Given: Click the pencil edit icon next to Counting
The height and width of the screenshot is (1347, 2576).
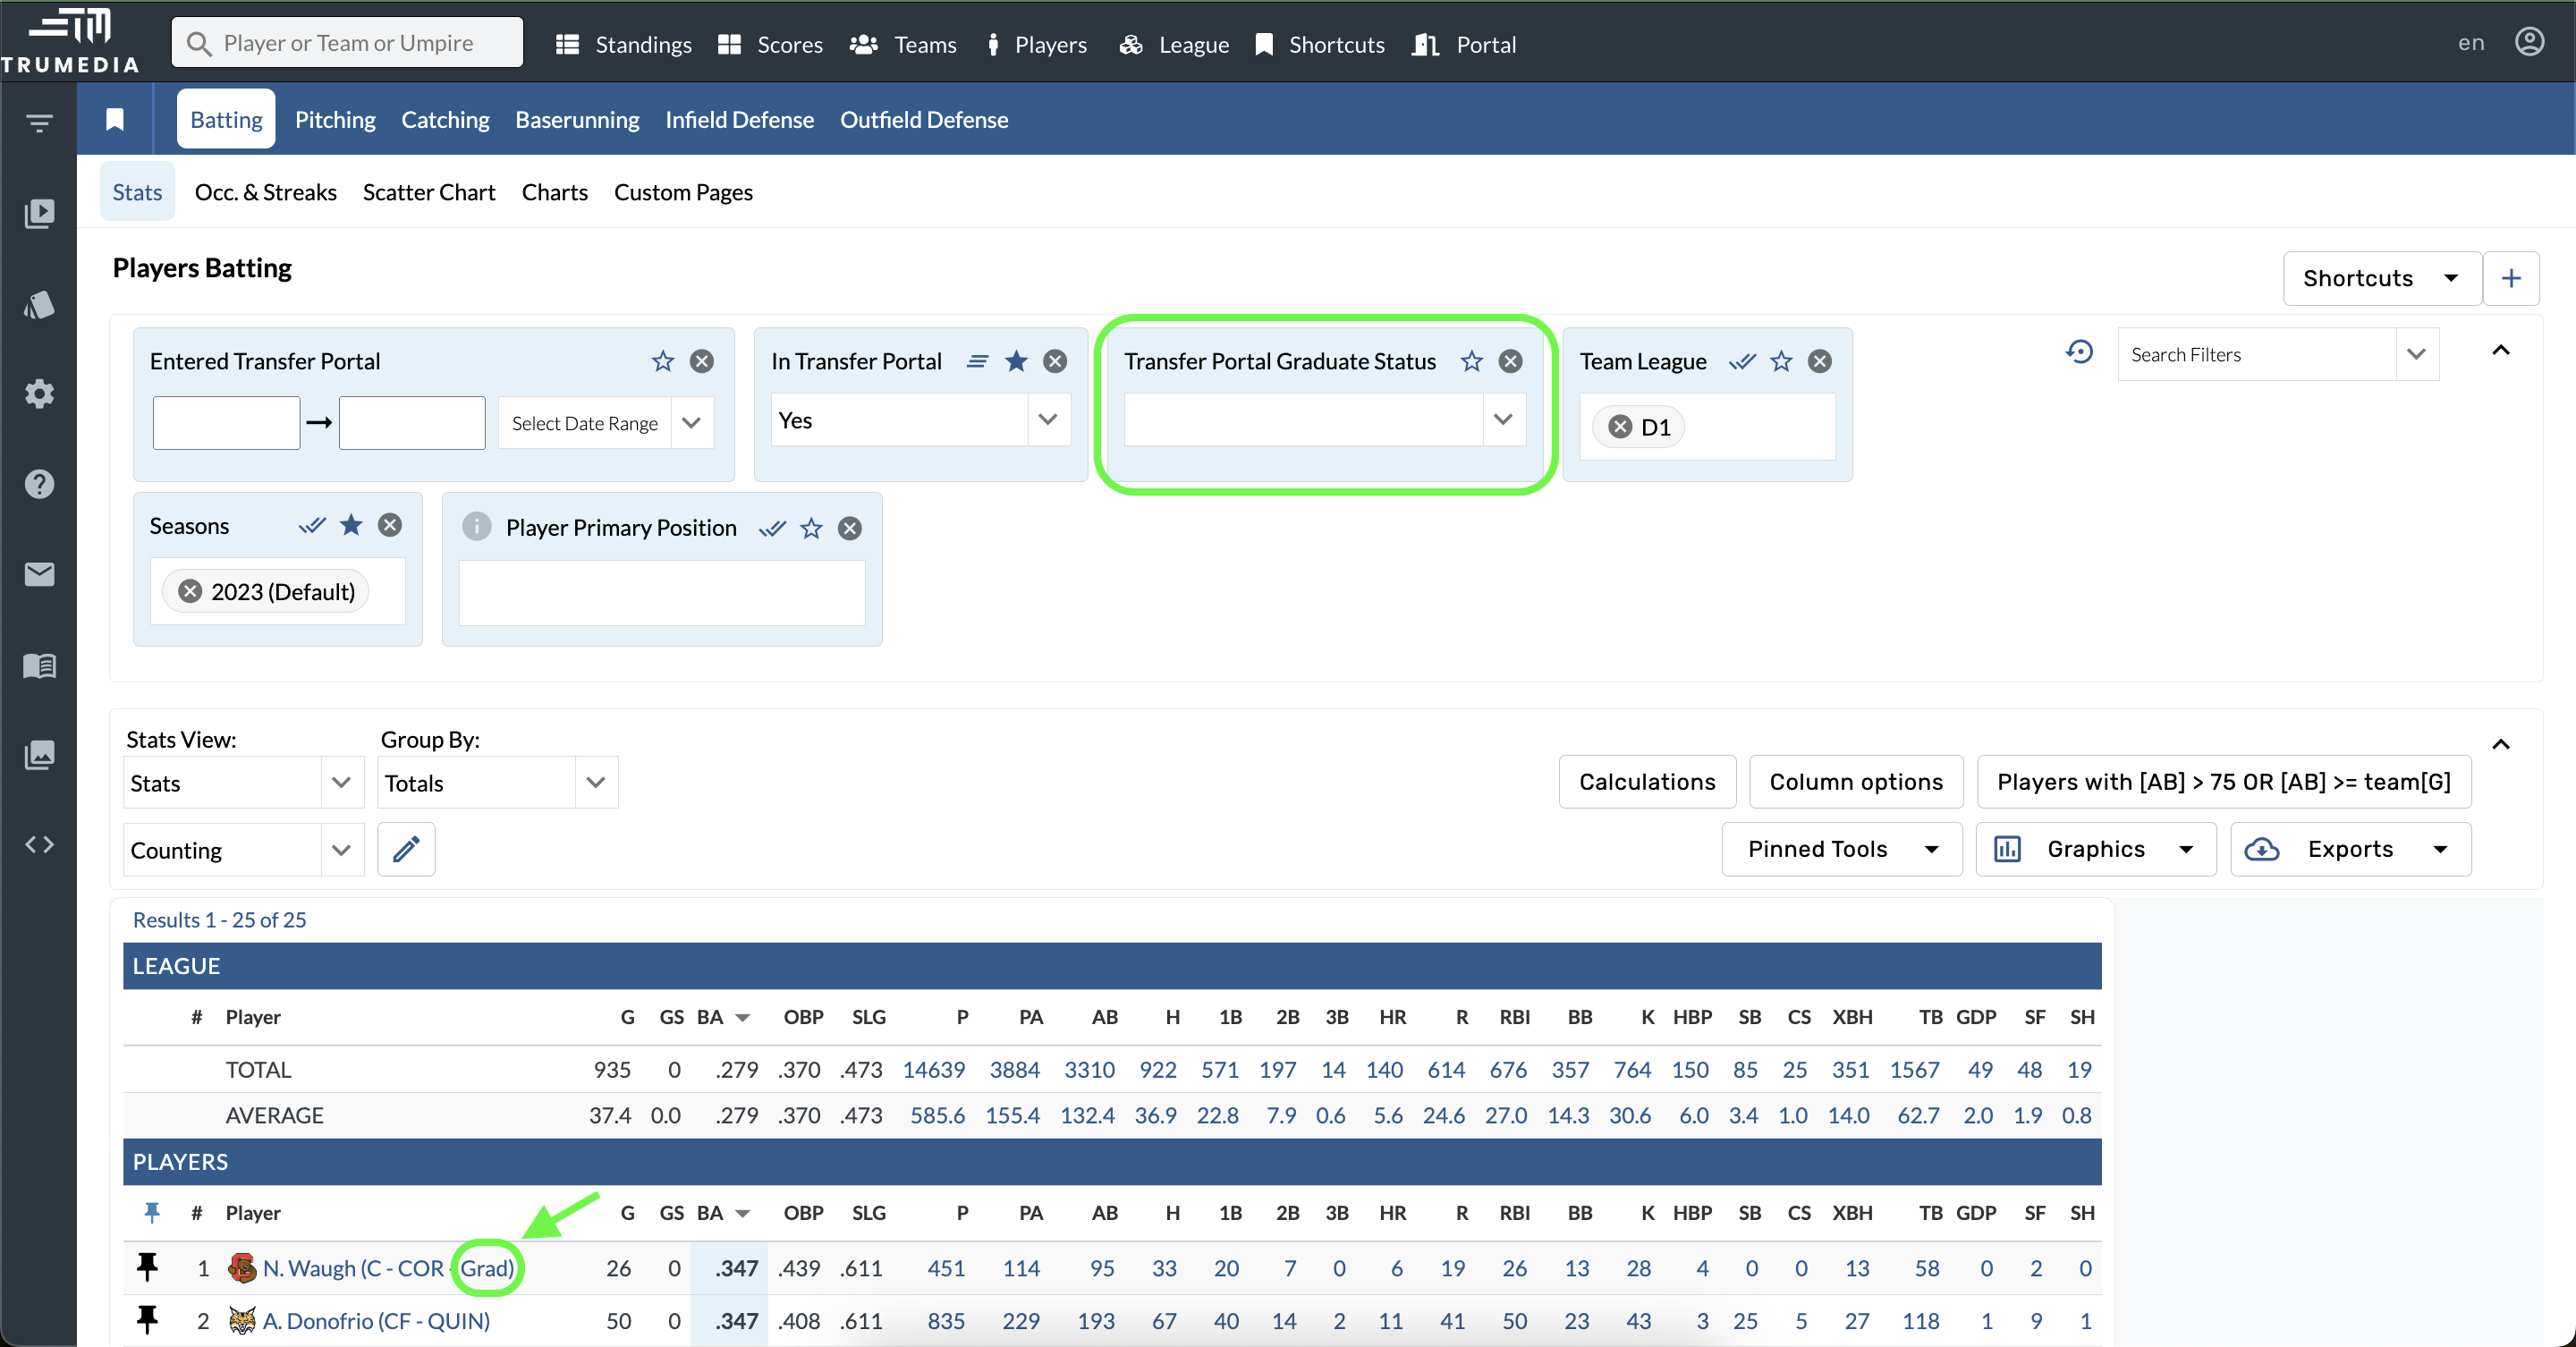Looking at the screenshot, I should point(405,850).
